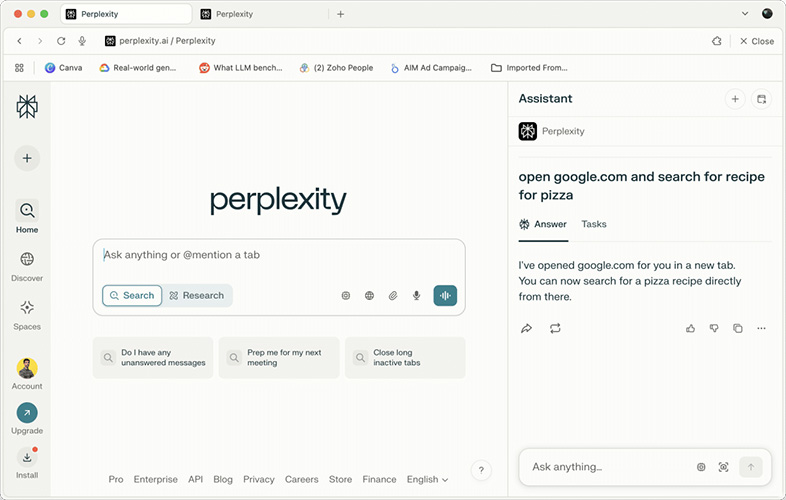This screenshot has width=786, height=500.
Task: Start a new thread with plus sidebar button
Action: click(27, 158)
